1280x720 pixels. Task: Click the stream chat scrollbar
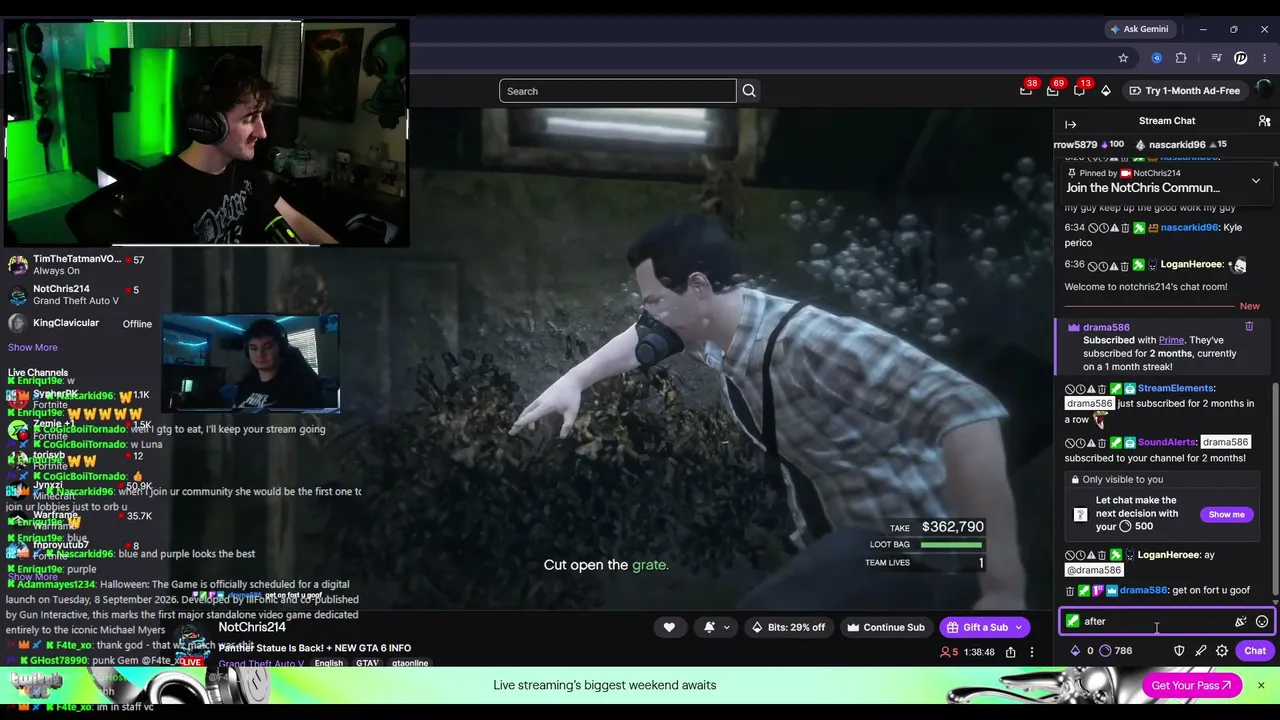click(1275, 490)
